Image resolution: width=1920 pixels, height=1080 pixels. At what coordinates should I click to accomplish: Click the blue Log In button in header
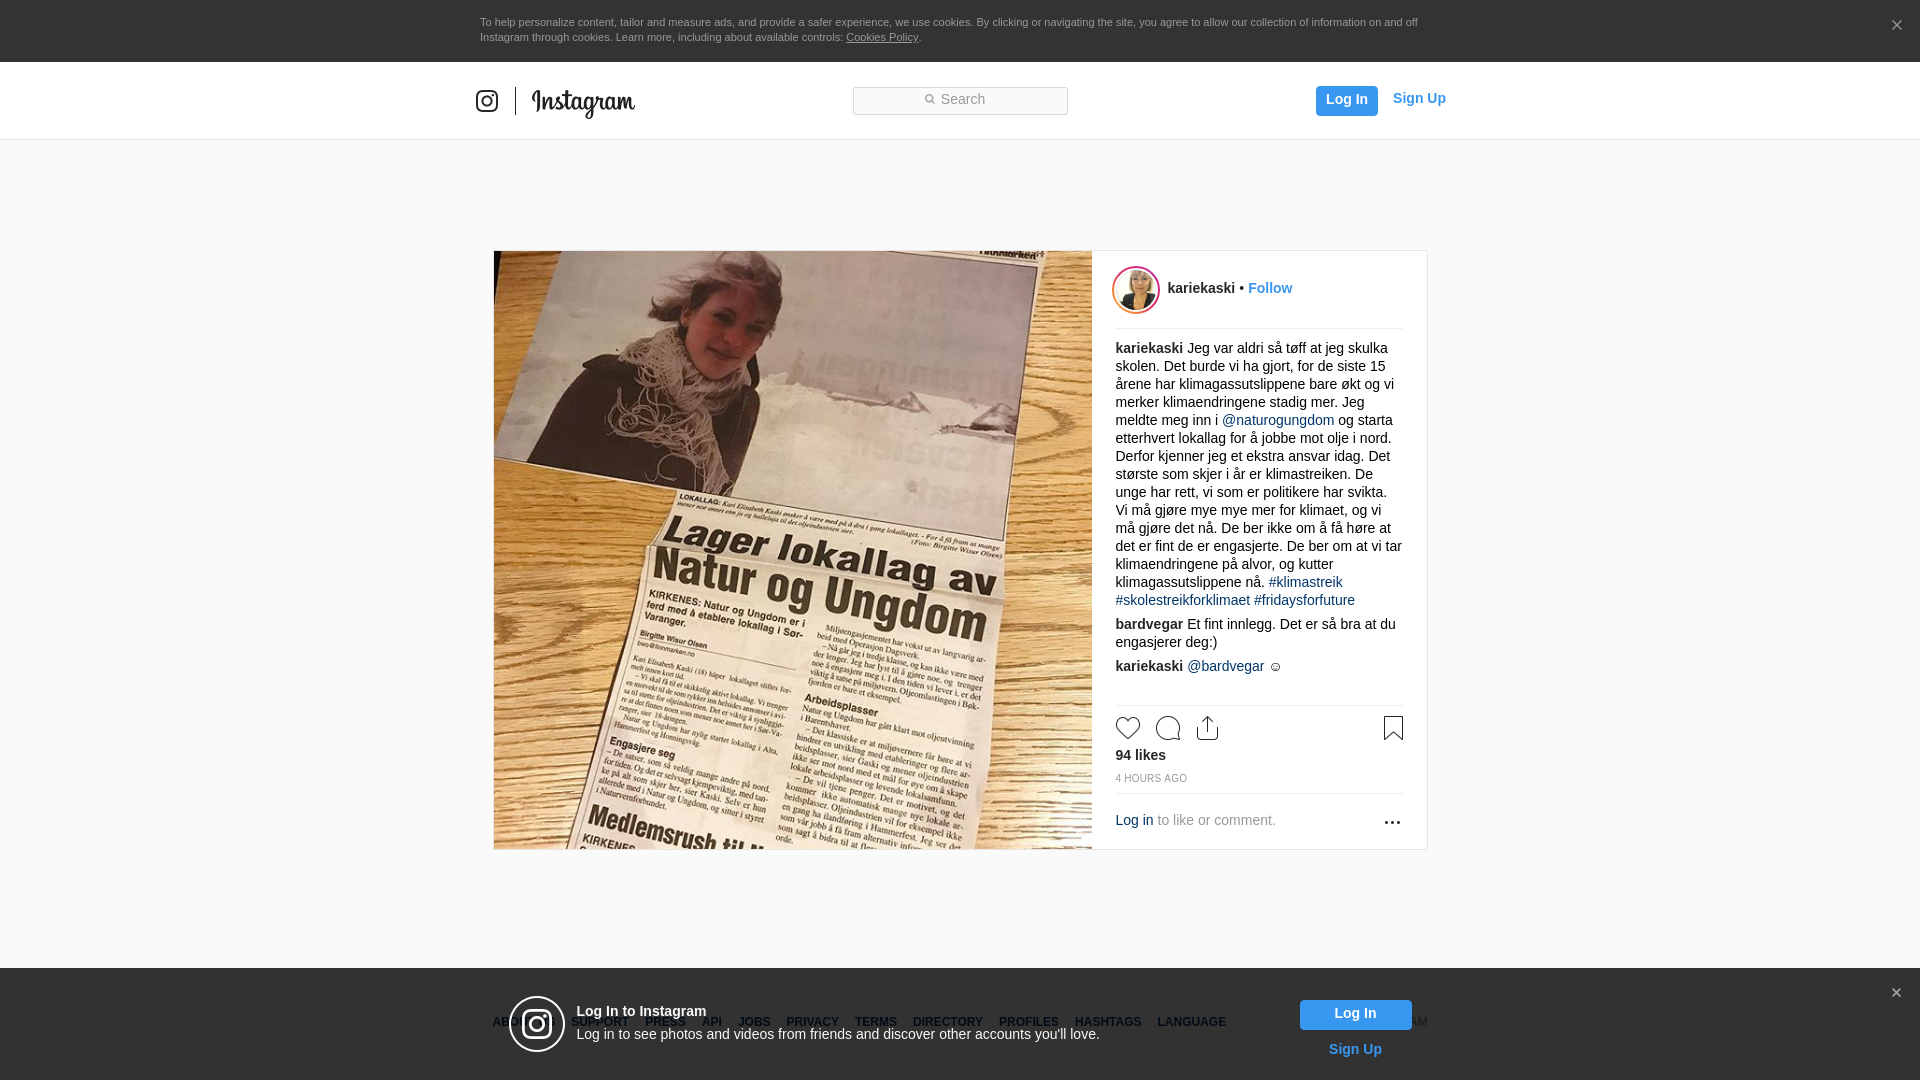[1346, 100]
